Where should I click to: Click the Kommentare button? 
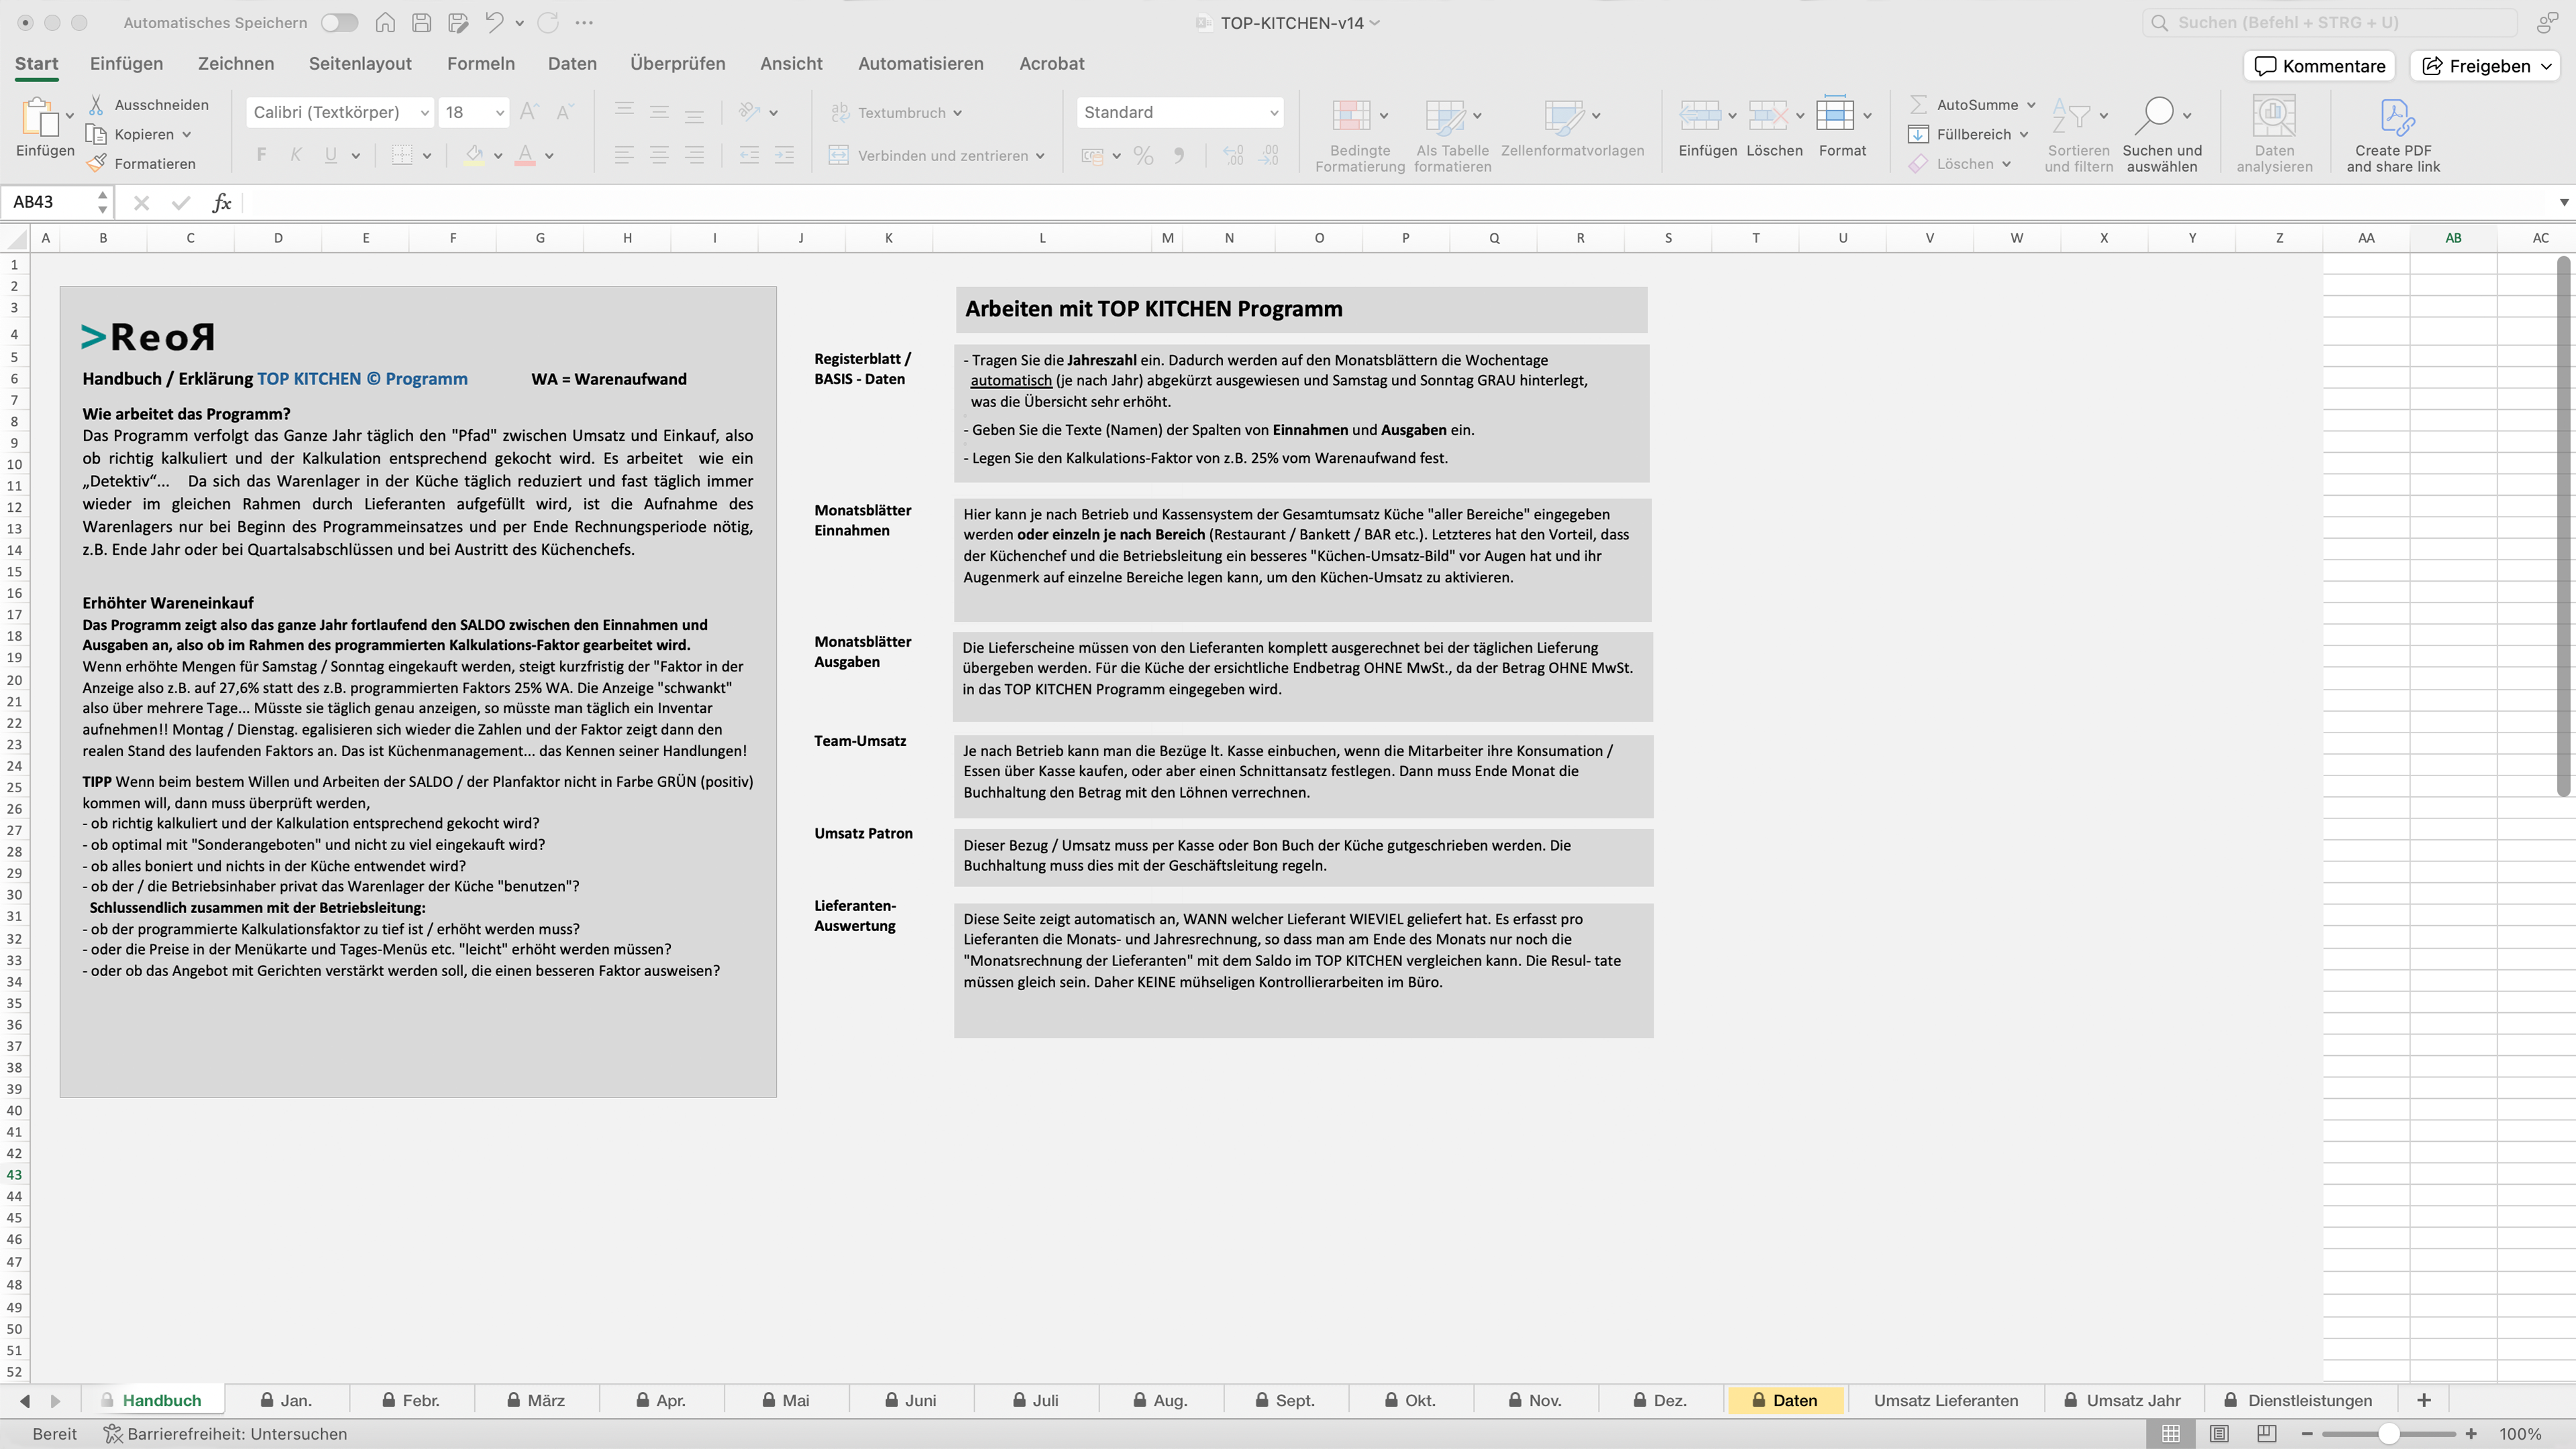coord(2320,66)
